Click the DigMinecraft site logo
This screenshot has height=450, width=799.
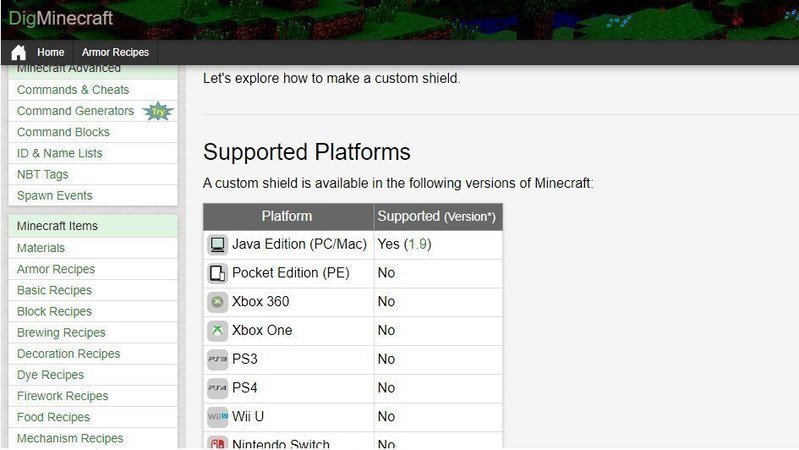pos(61,18)
